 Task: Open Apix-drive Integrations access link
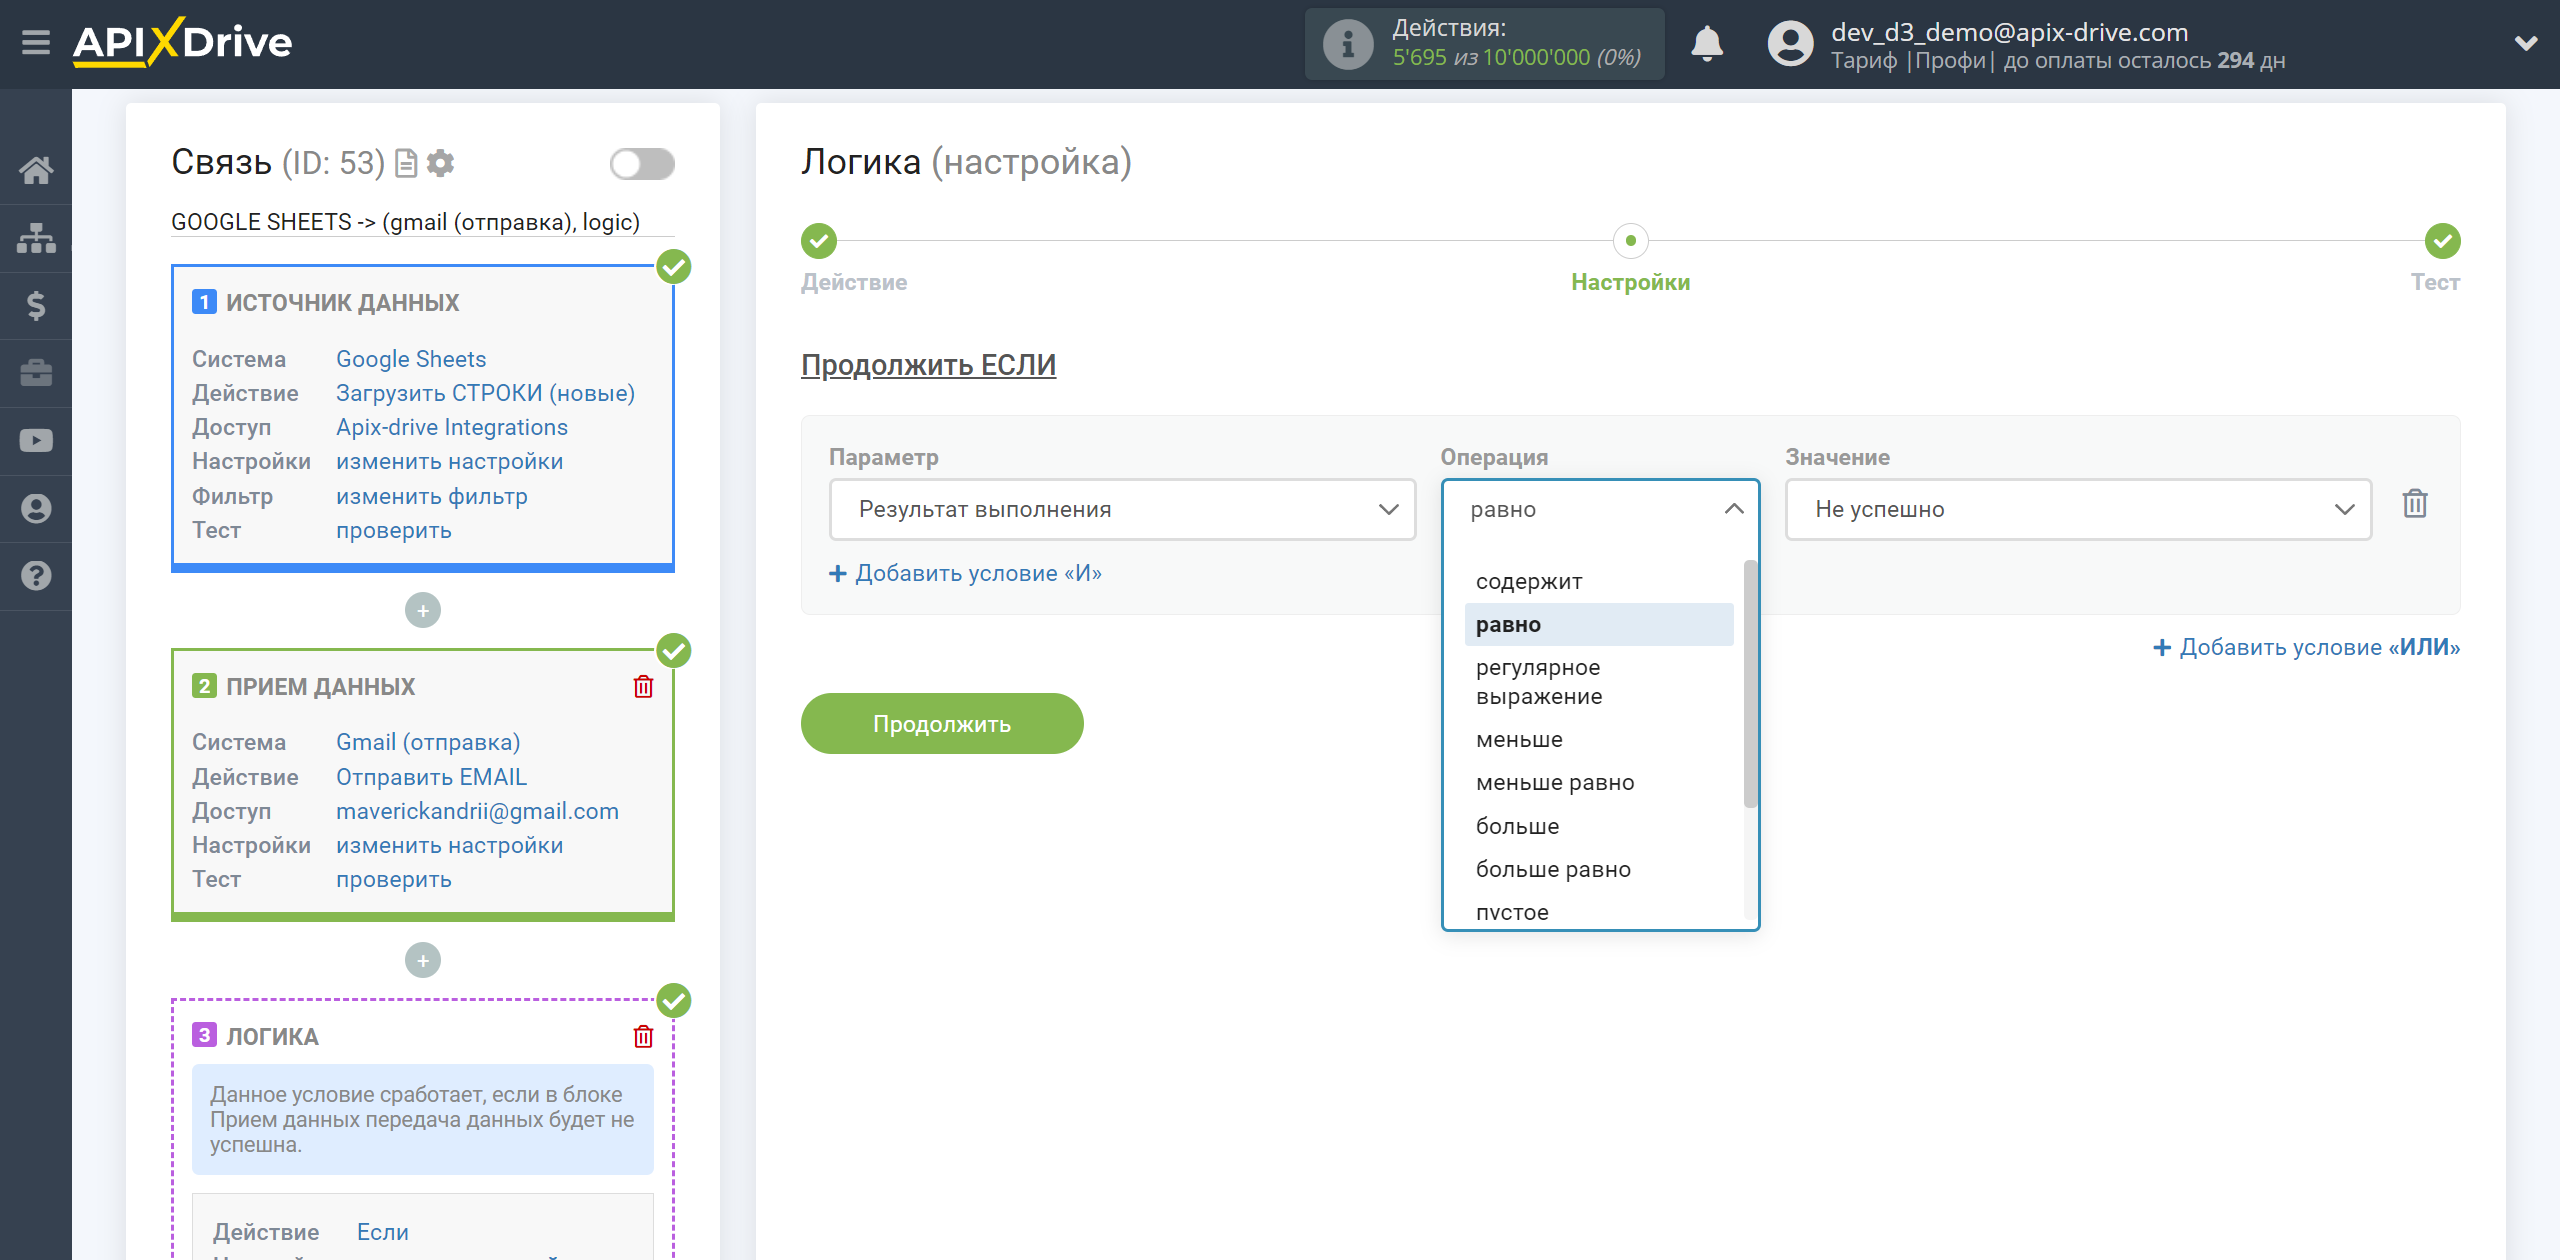tap(452, 427)
